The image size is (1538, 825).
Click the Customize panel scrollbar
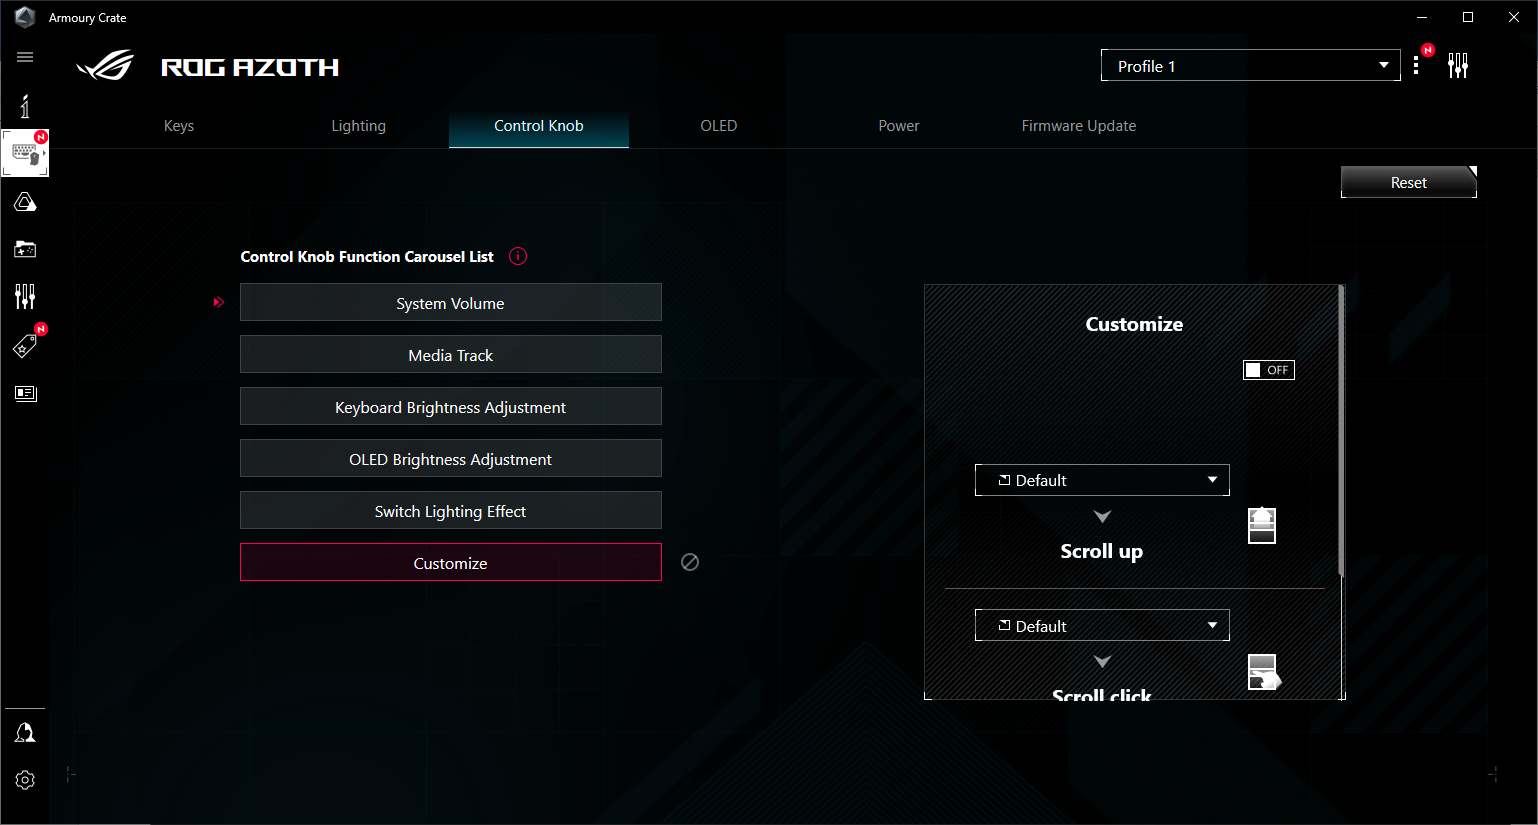(x=1341, y=431)
